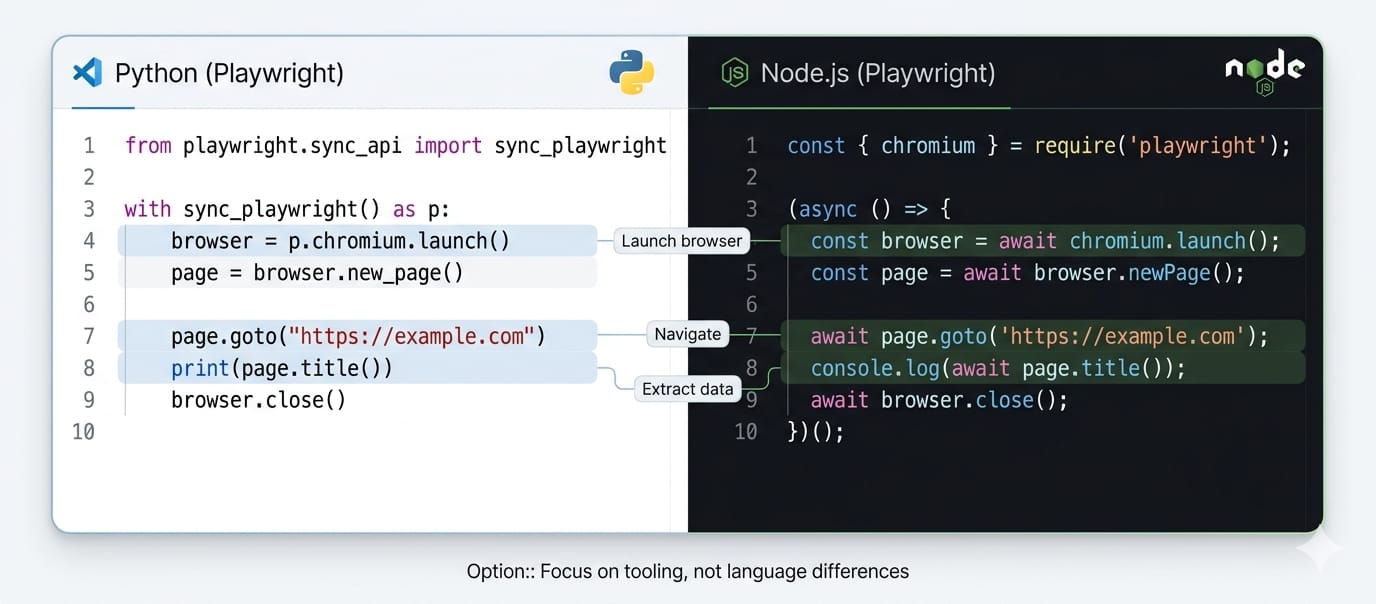The height and width of the screenshot is (604, 1376).
Task: Select line number 1 in the Python editor
Action: 89,146
